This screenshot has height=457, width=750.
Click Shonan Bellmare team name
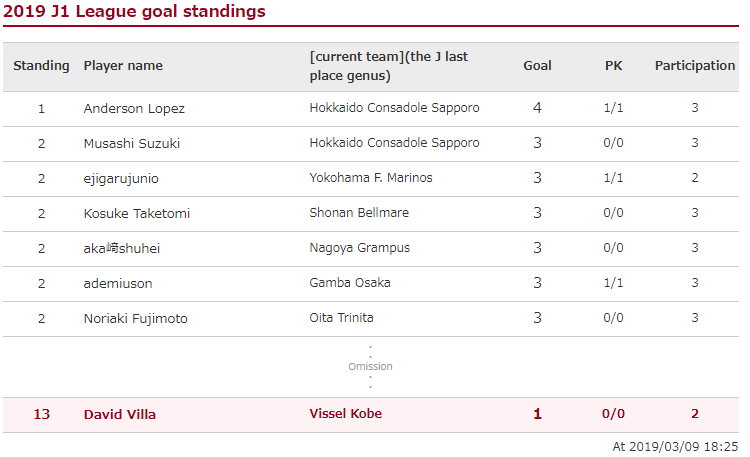point(359,212)
